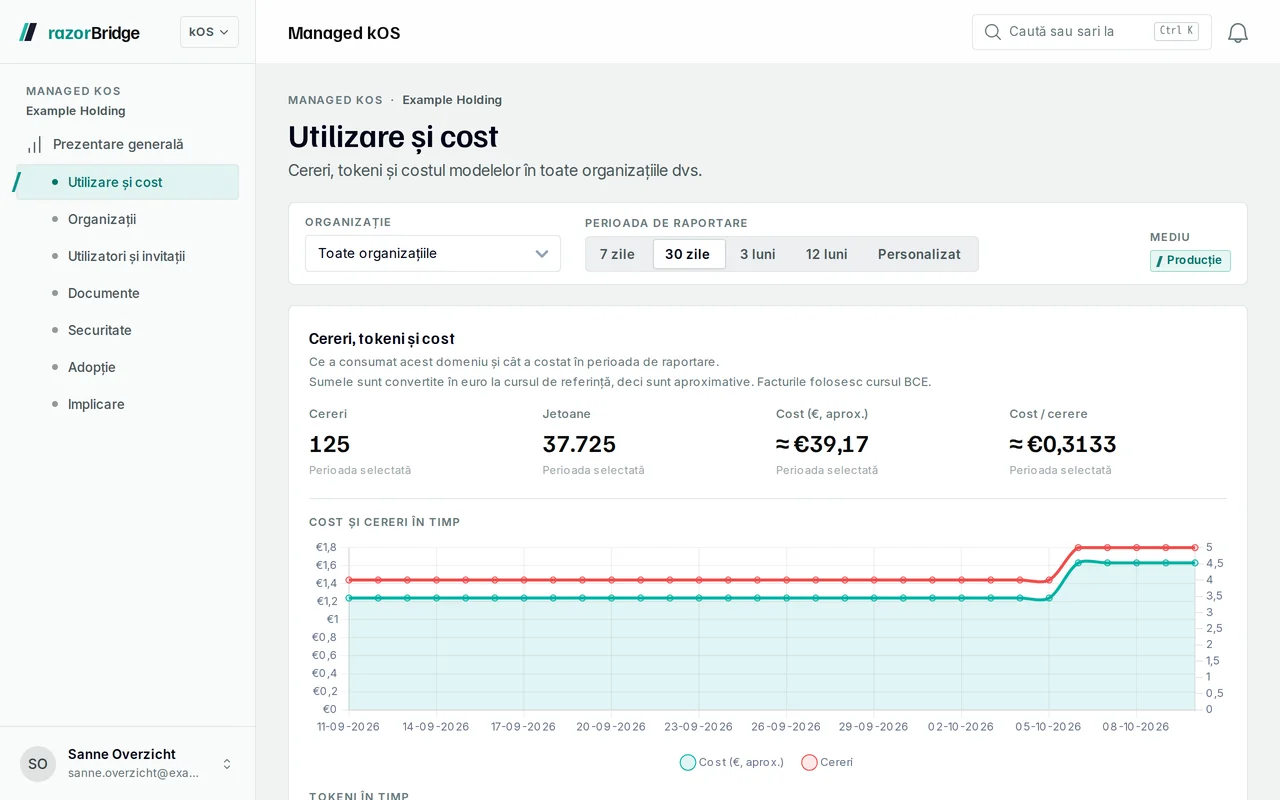Switch to the 3 luni period
The image size is (1280, 800).
pyautogui.click(x=758, y=254)
